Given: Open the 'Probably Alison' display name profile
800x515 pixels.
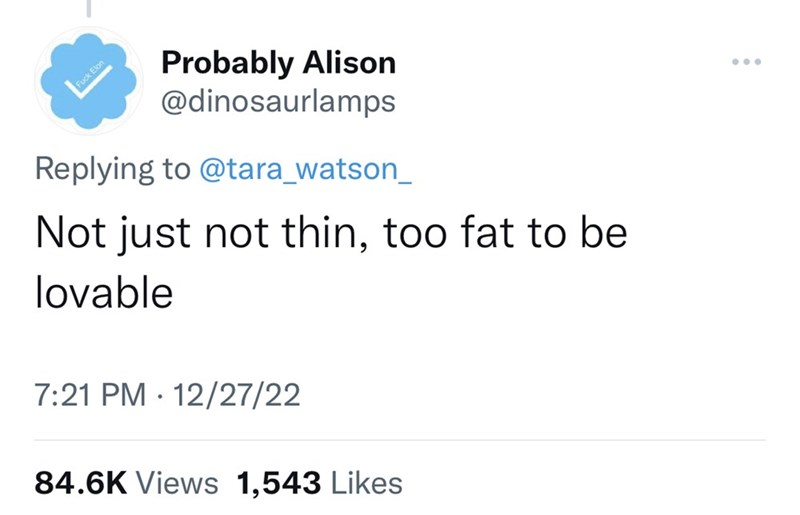Looking at the screenshot, I should (279, 63).
